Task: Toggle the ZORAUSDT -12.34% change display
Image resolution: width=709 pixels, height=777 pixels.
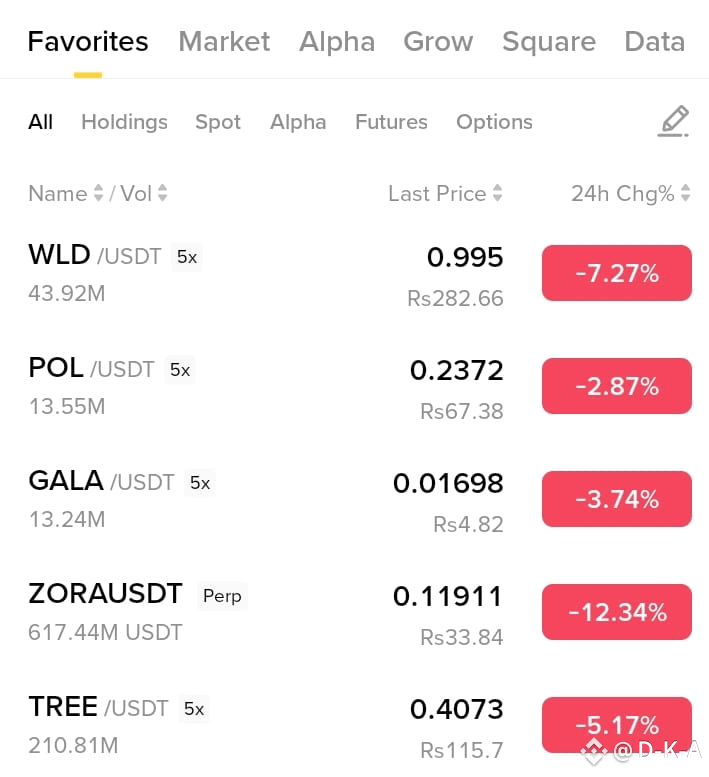Action: tap(617, 612)
